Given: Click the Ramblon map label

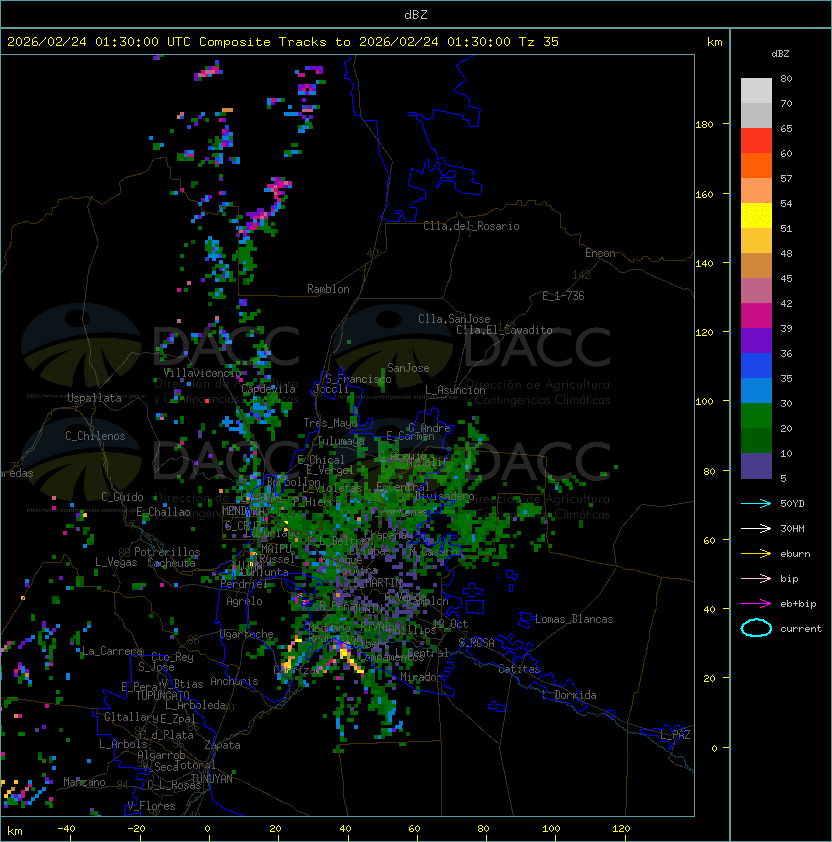Looking at the screenshot, I should [x=328, y=289].
